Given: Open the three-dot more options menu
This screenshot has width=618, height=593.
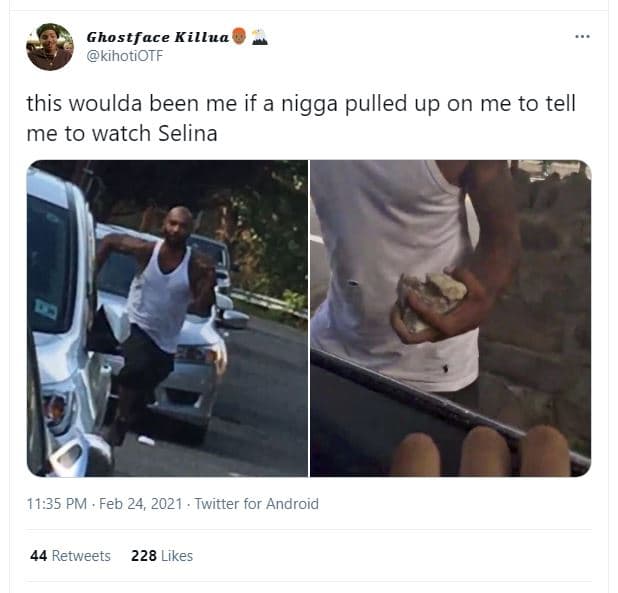Looking at the screenshot, I should point(582,36).
